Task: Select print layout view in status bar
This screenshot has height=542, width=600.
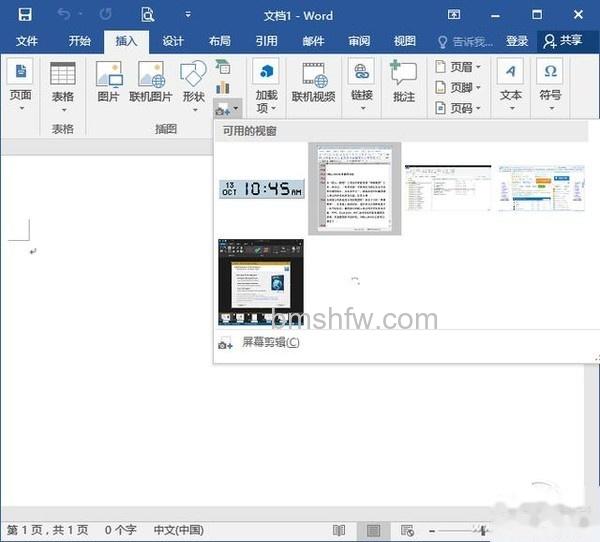Action: pyautogui.click(x=373, y=531)
